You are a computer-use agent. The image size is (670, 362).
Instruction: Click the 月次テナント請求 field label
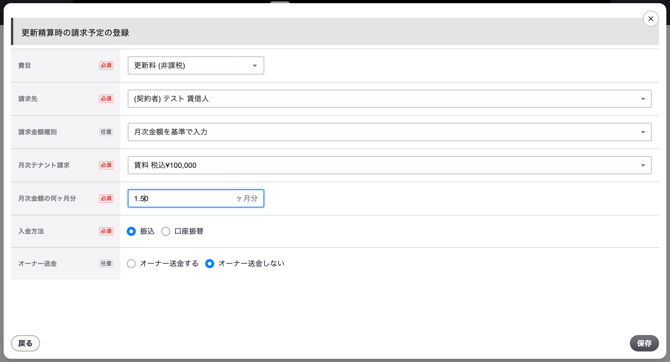pyautogui.click(x=44, y=165)
